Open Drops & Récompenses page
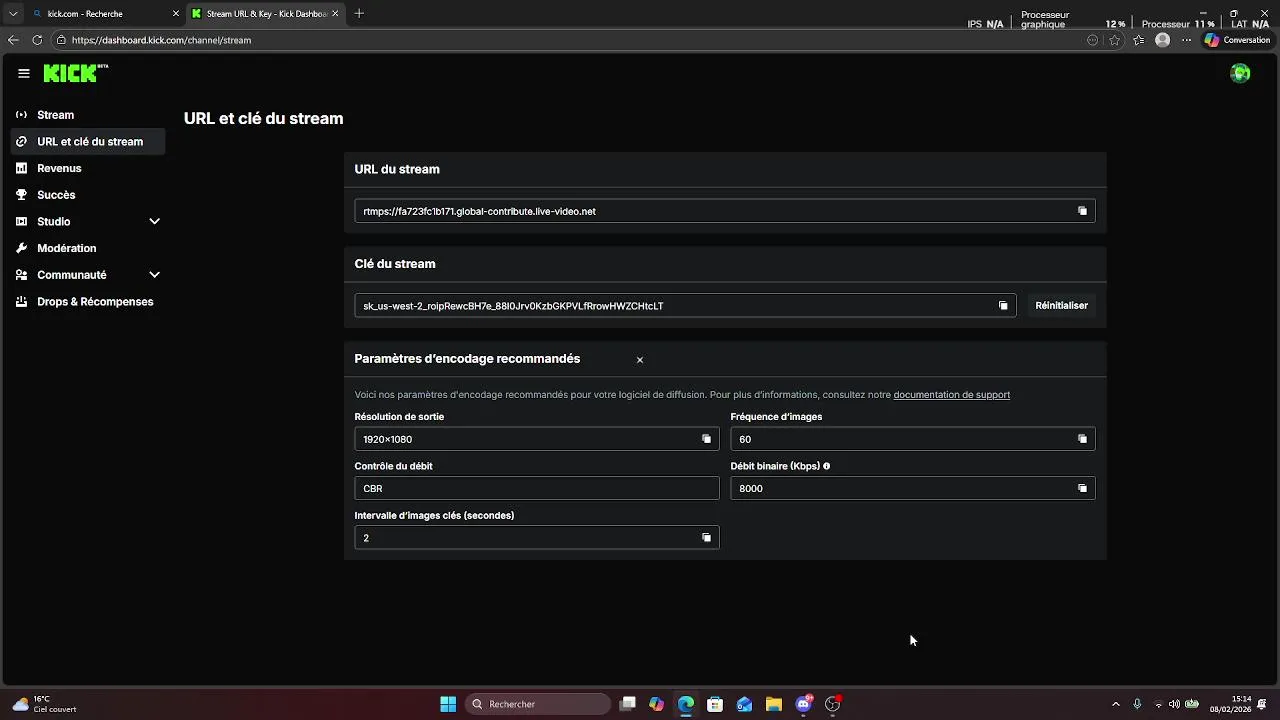This screenshot has height=720, width=1280. (88, 302)
